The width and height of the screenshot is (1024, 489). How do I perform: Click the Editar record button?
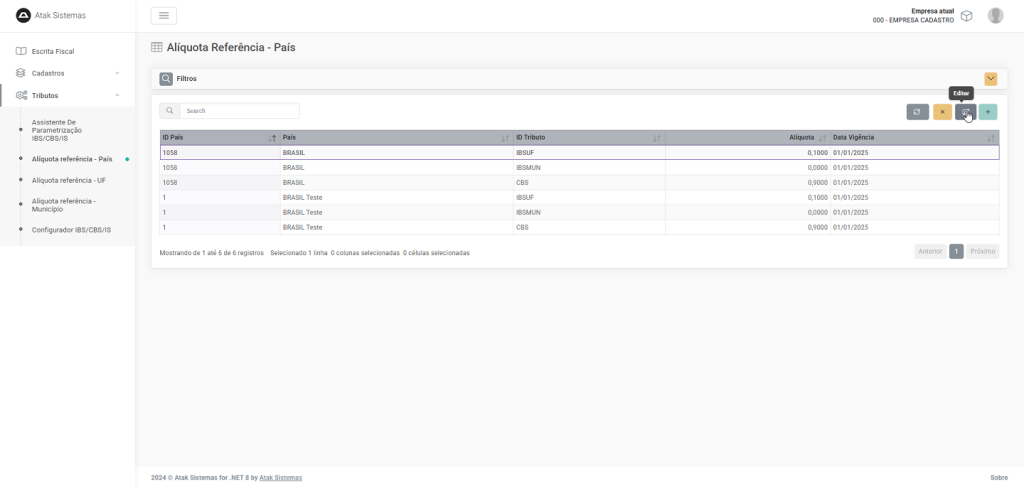[965, 112]
